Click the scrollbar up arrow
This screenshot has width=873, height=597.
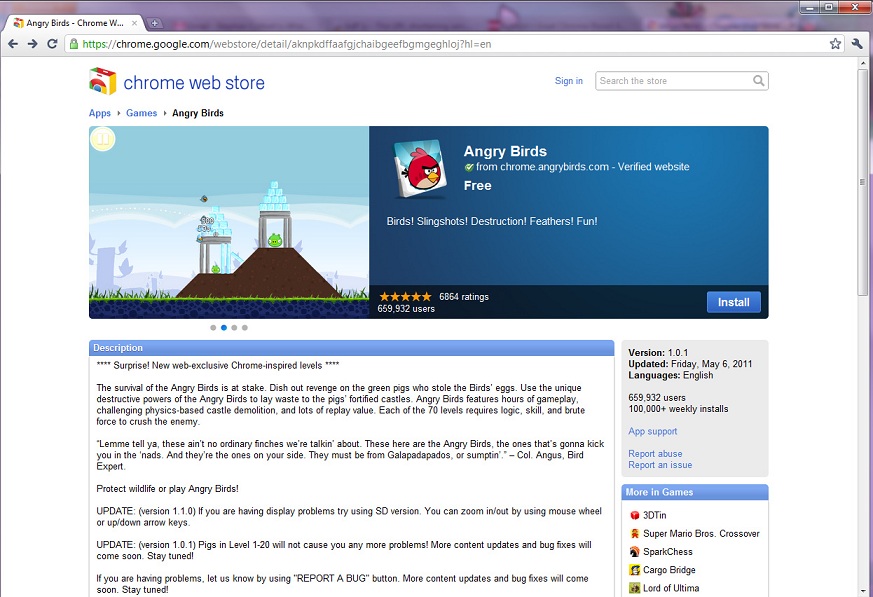(x=862, y=63)
